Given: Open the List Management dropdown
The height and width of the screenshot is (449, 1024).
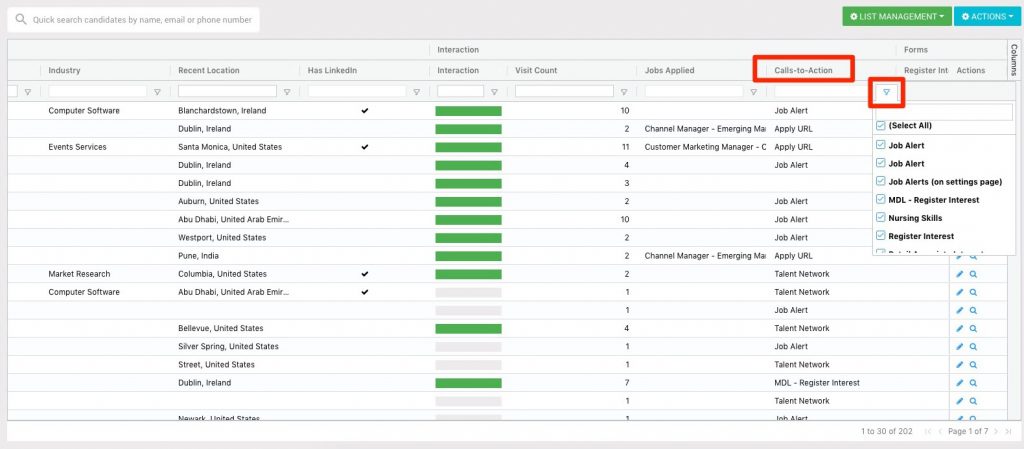Looking at the screenshot, I should coord(896,17).
